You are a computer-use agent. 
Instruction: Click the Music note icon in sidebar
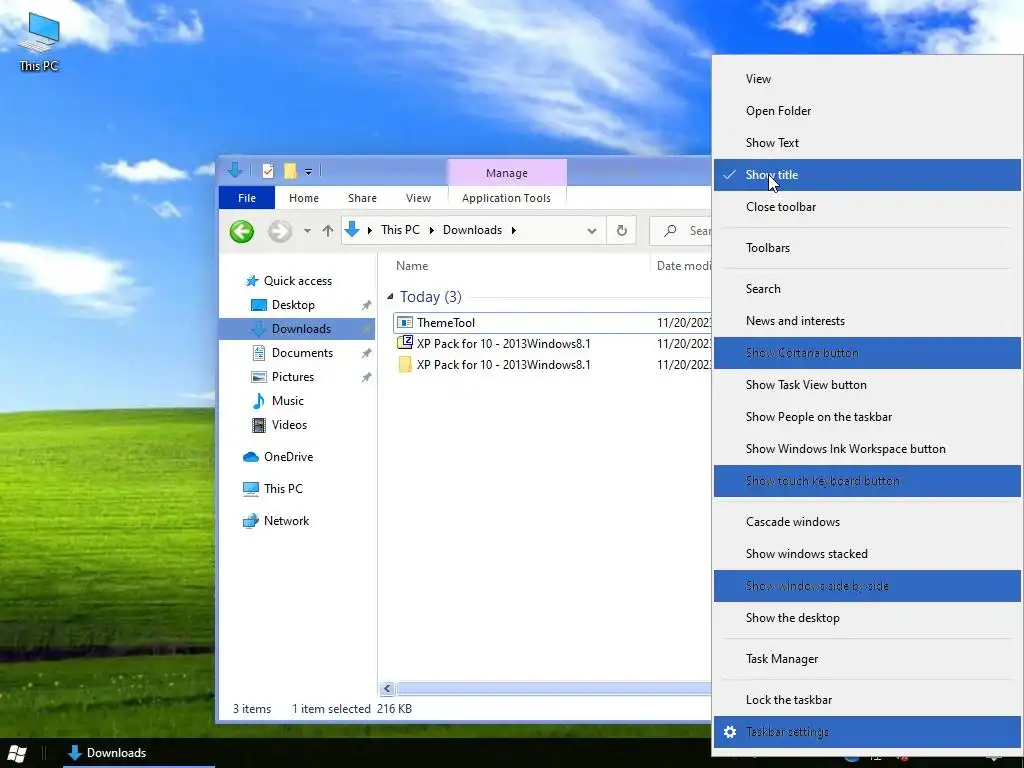[x=259, y=400]
